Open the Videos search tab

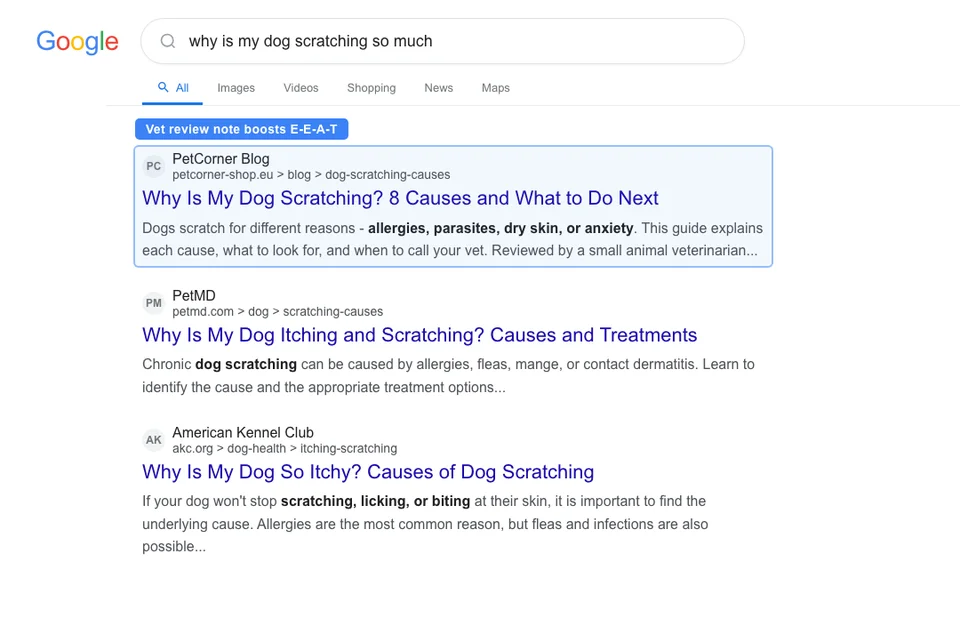pos(300,88)
